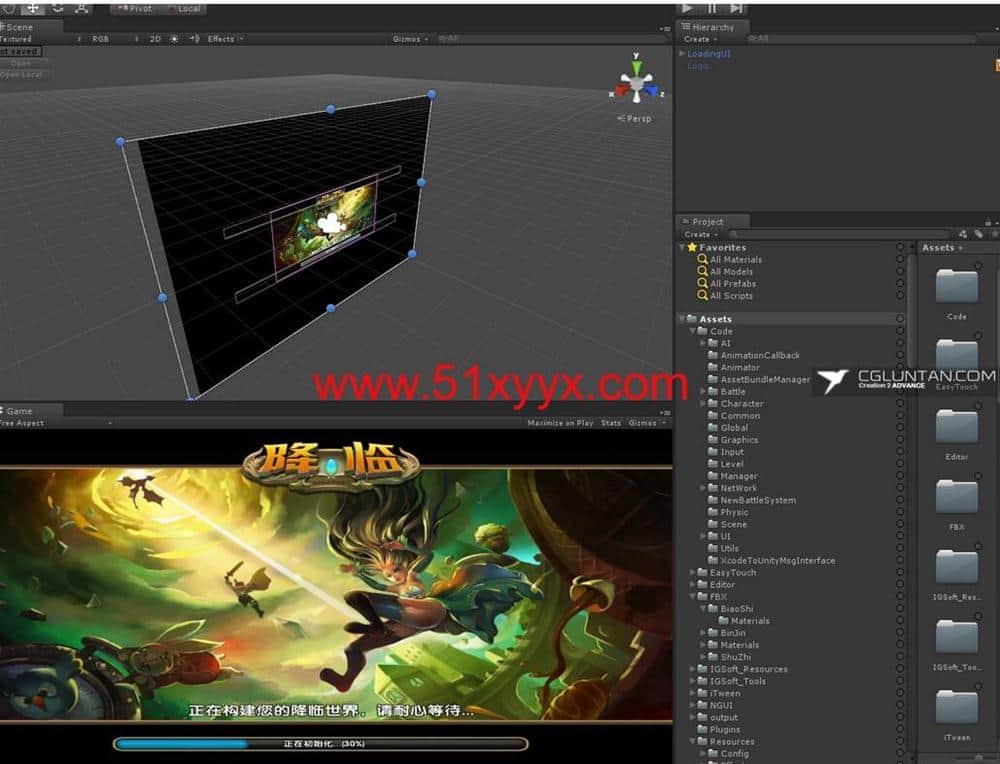Open Gizmos menu in Game view

pos(646,423)
